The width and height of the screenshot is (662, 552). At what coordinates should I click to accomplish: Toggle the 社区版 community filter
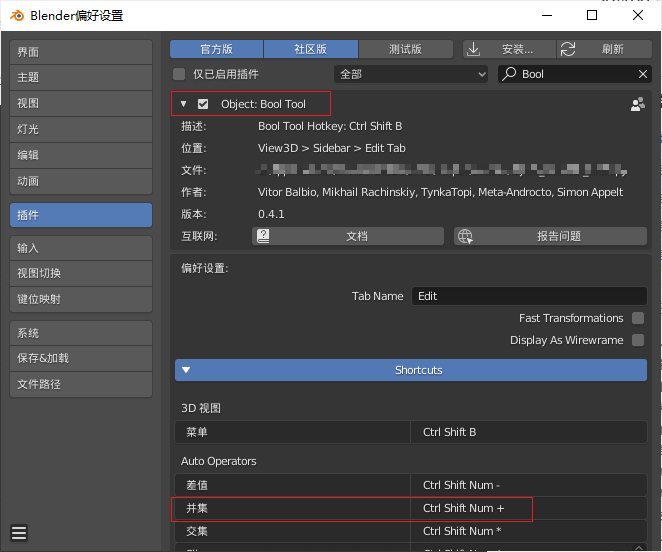pos(311,49)
